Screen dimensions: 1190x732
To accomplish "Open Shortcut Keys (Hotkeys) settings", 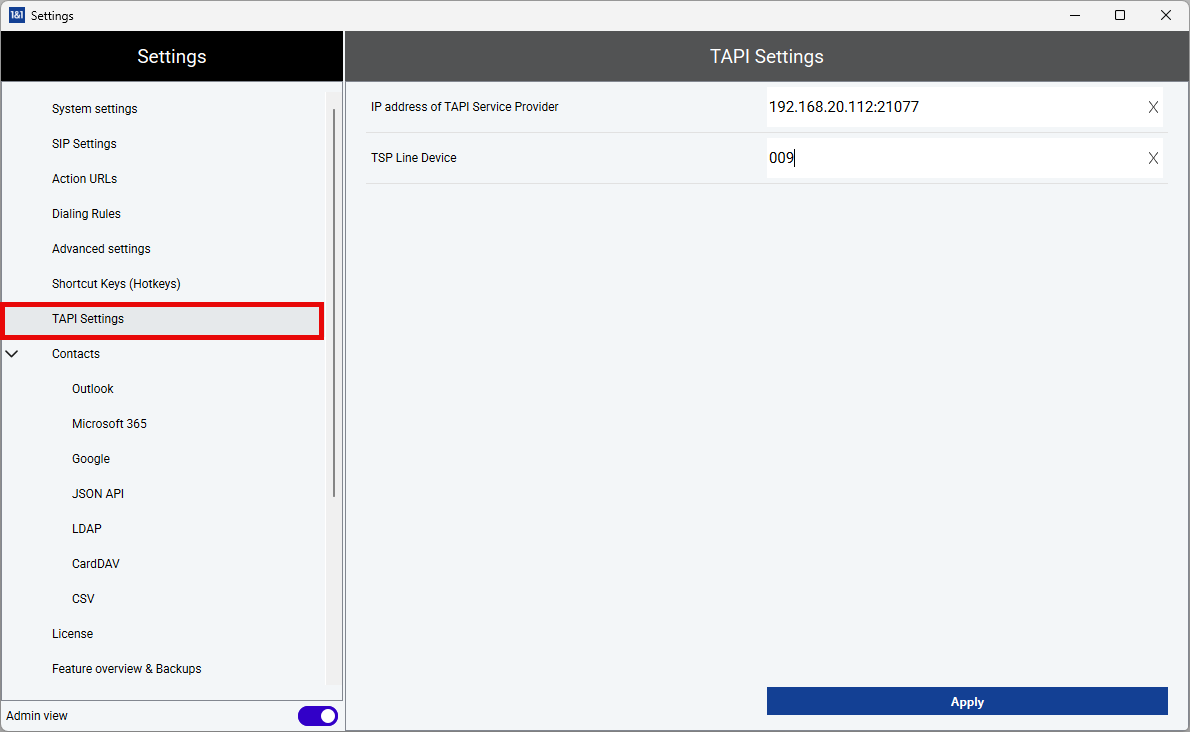I will pyautogui.click(x=116, y=284).
